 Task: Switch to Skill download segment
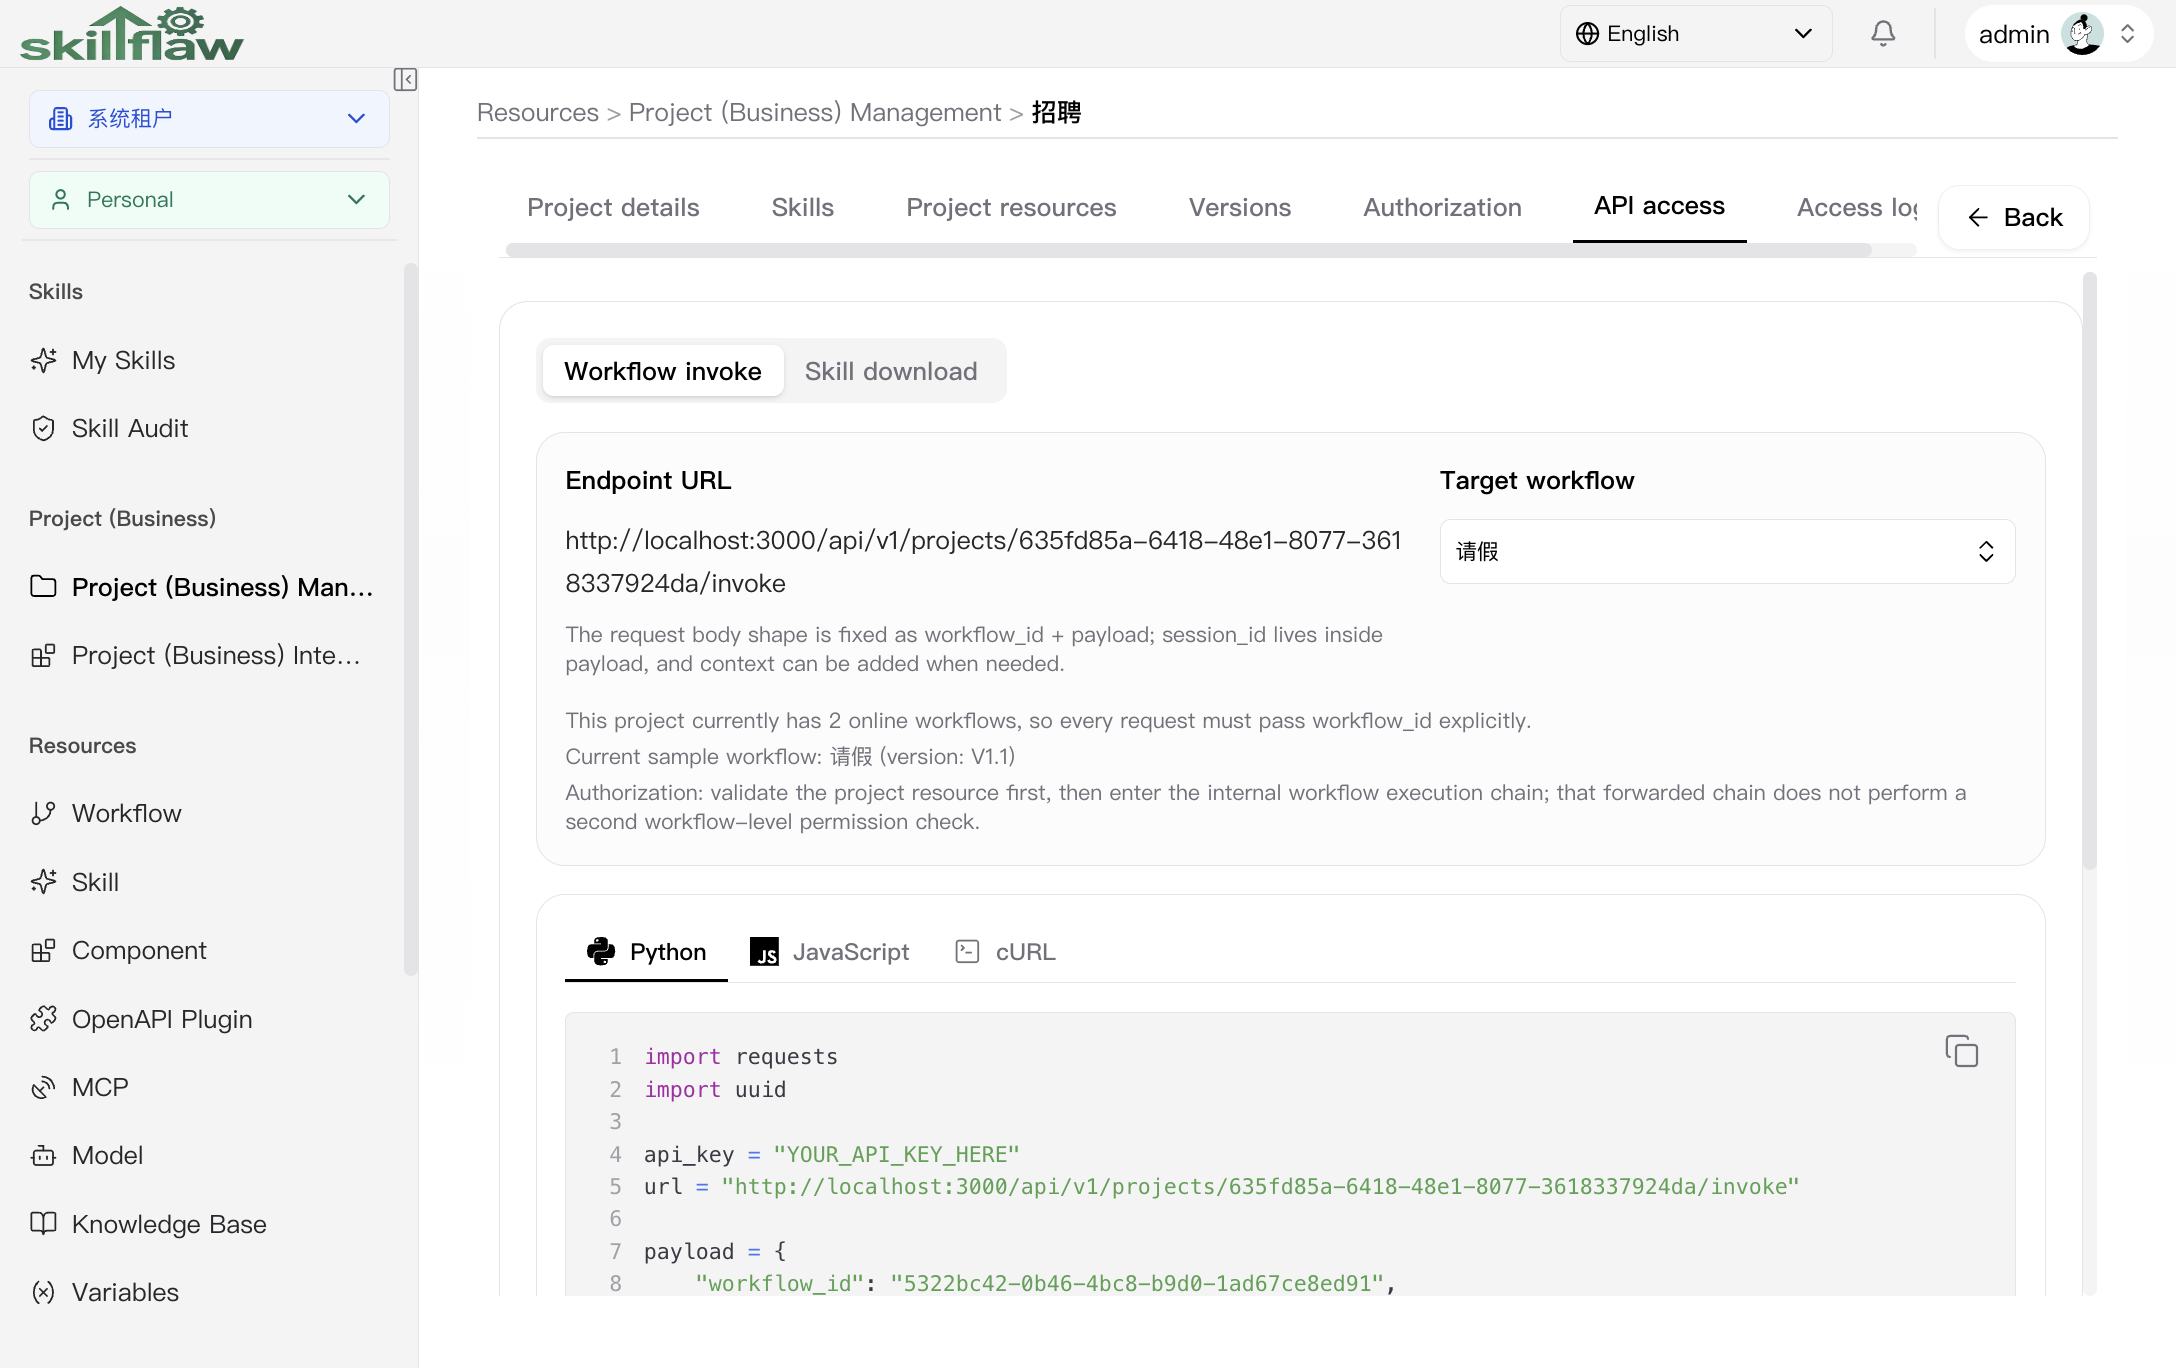click(891, 371)
